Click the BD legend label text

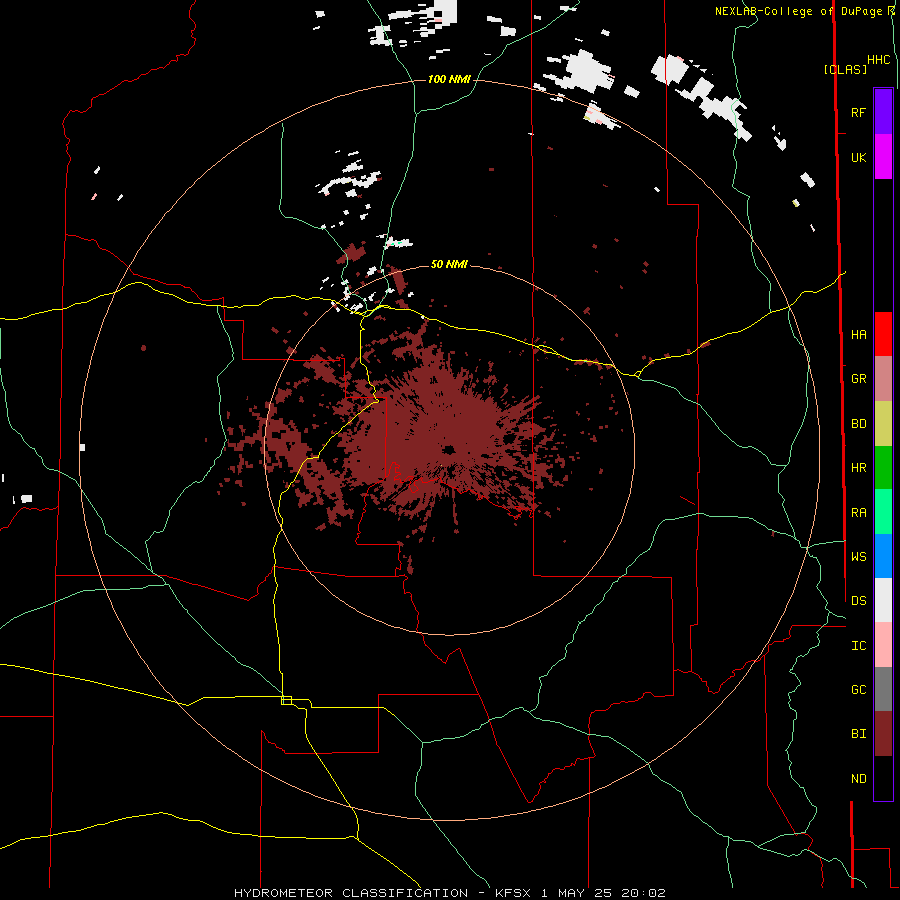859,424
